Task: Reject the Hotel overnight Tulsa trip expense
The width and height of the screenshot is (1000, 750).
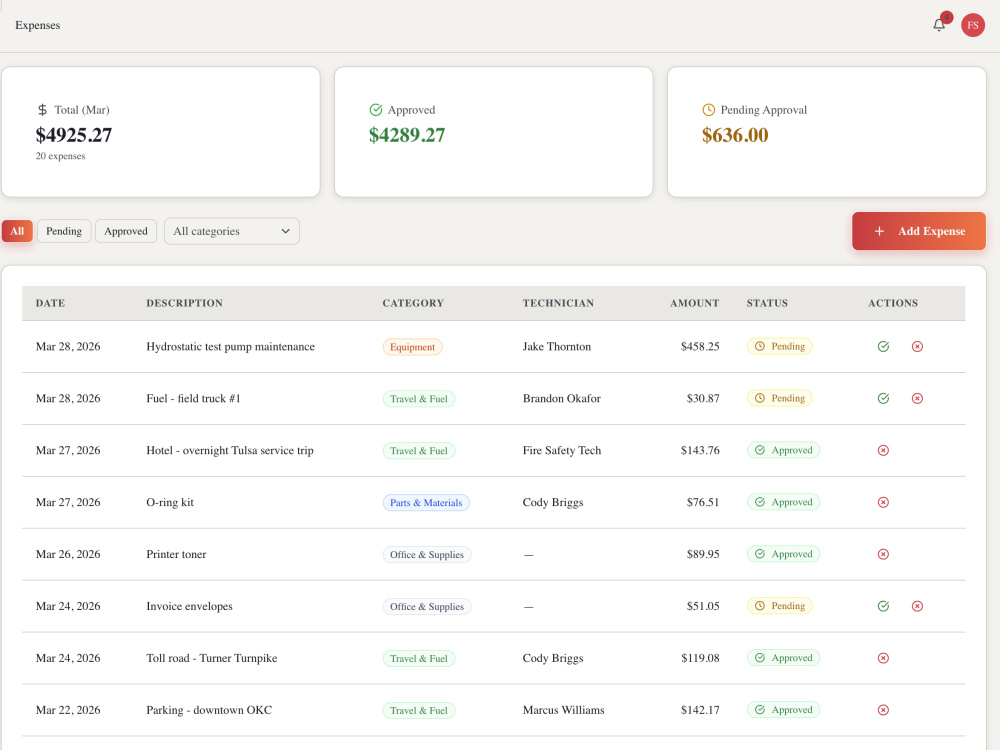Action: click(x=883, y=450)
